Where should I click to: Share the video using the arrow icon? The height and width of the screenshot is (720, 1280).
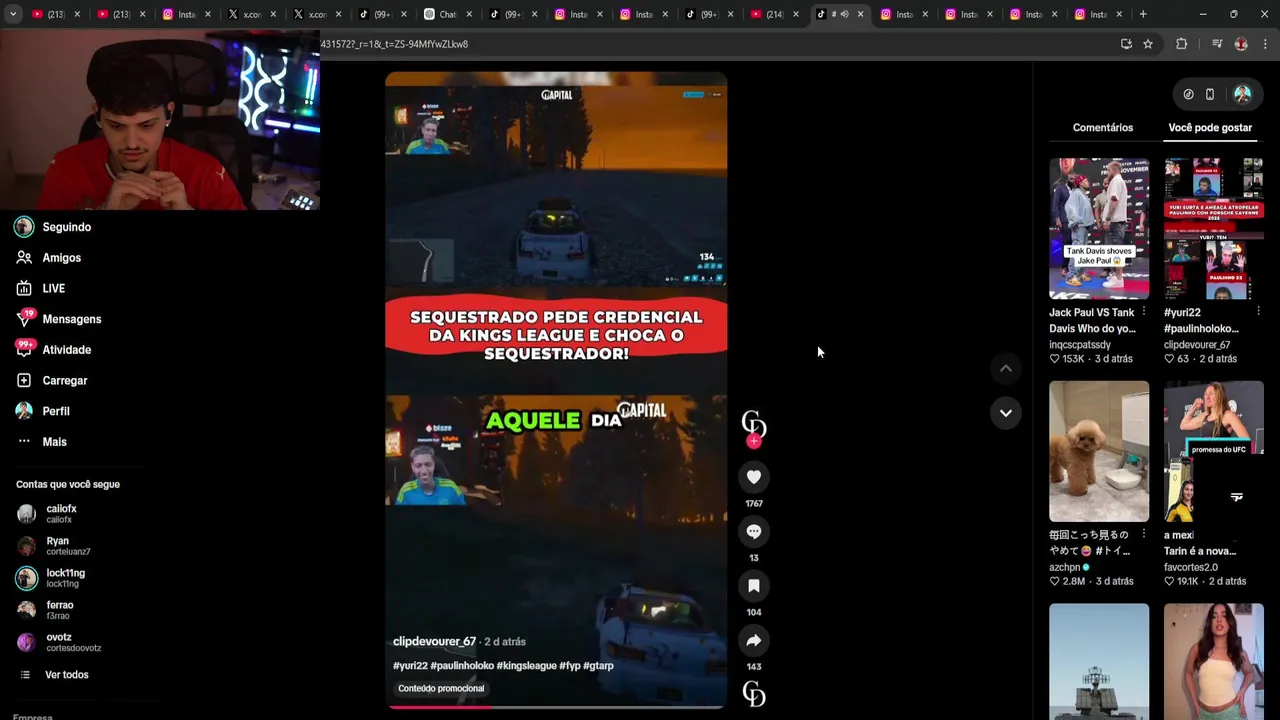click(x=754, y=640)
